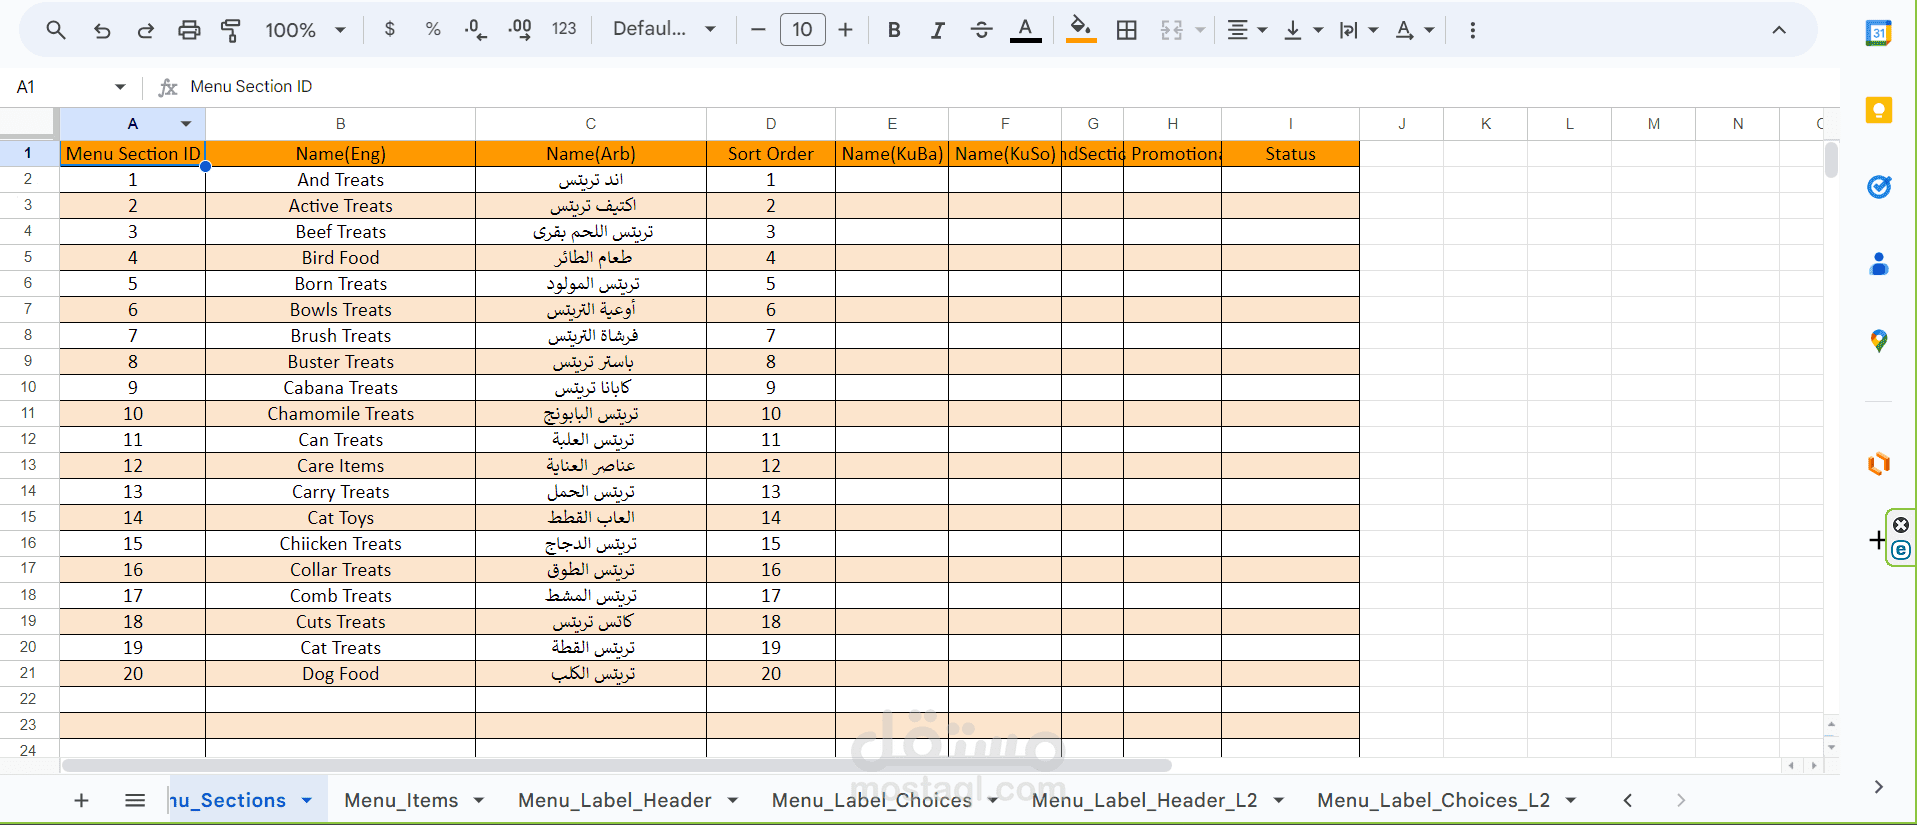Image resolution: width=1917 pixels, height=825 pixels.
Task: Increase font size with plus button
Action: coord(846,30)
